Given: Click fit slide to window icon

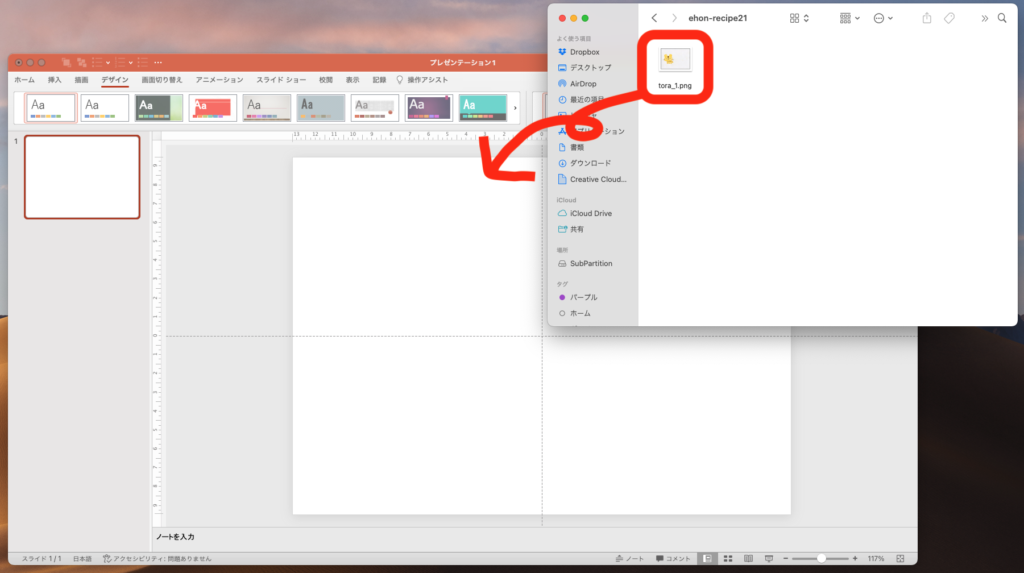Looking at the screenshot, I should (x=901, y=558).
